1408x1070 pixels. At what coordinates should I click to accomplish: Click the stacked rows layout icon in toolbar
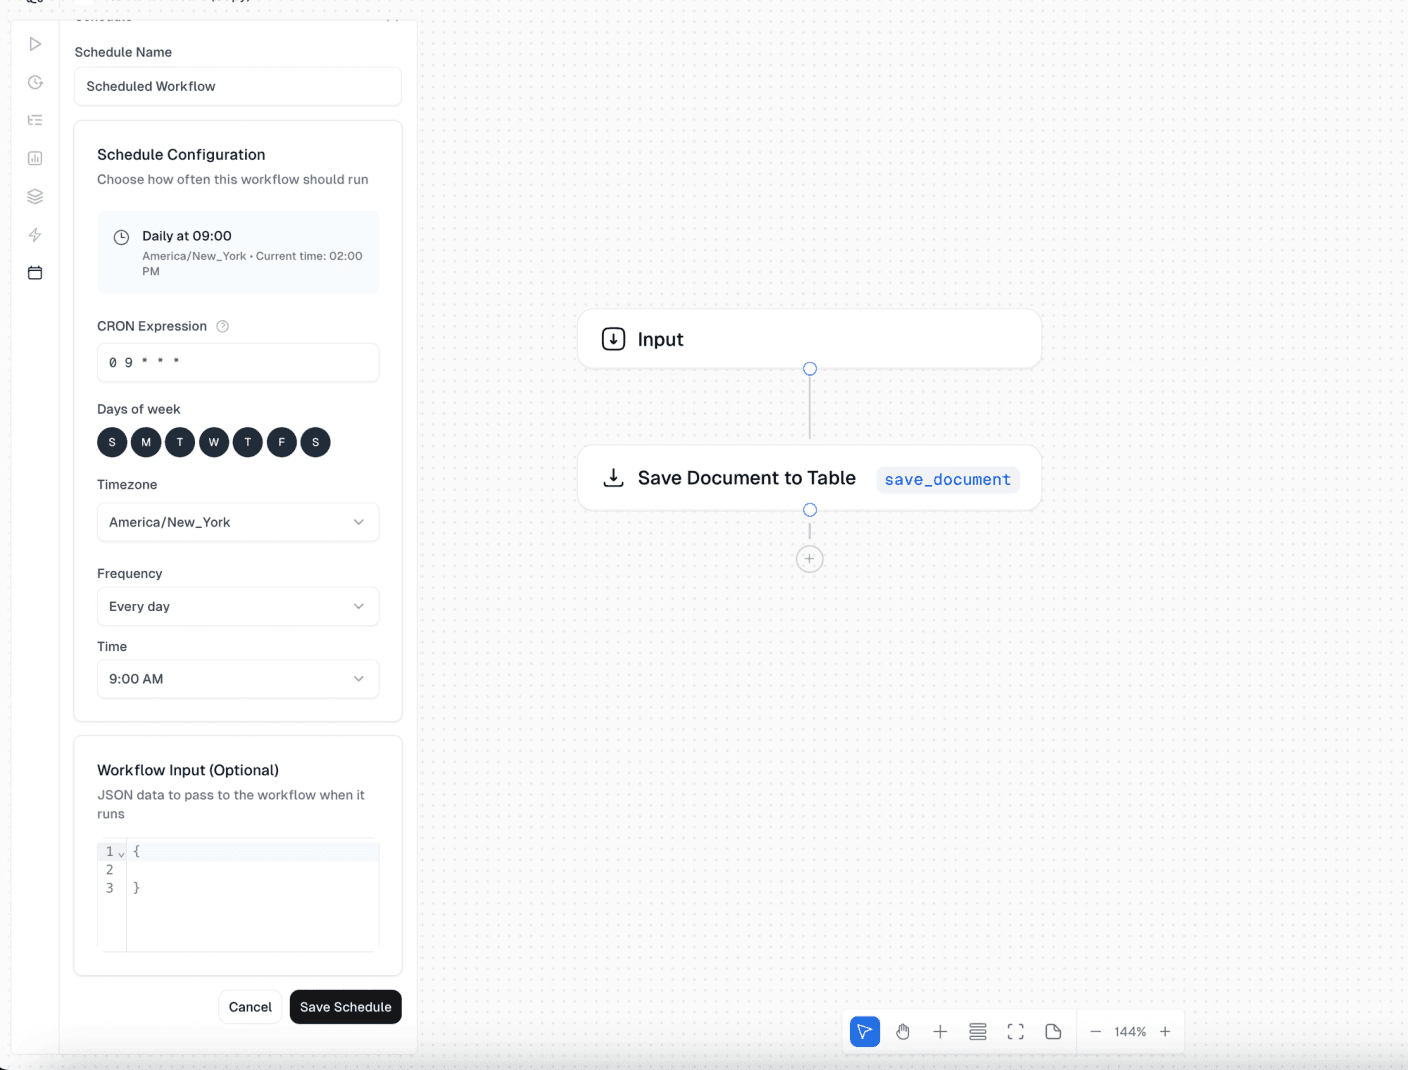pyautogui.click(x=978, y=1032)
